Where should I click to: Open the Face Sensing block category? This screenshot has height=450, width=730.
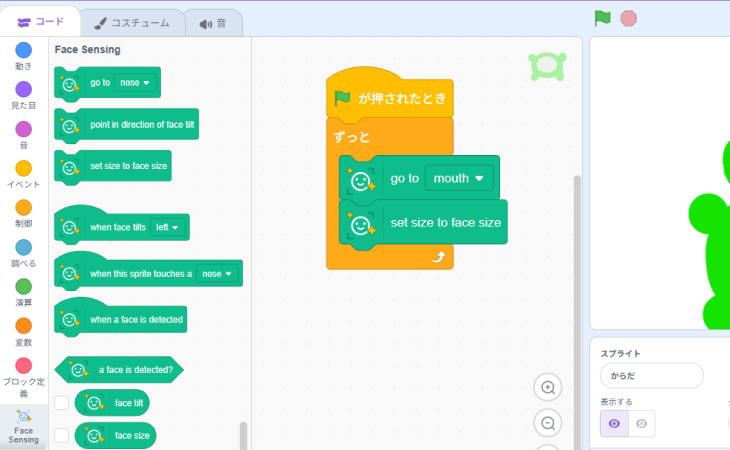tap(23, 426)
